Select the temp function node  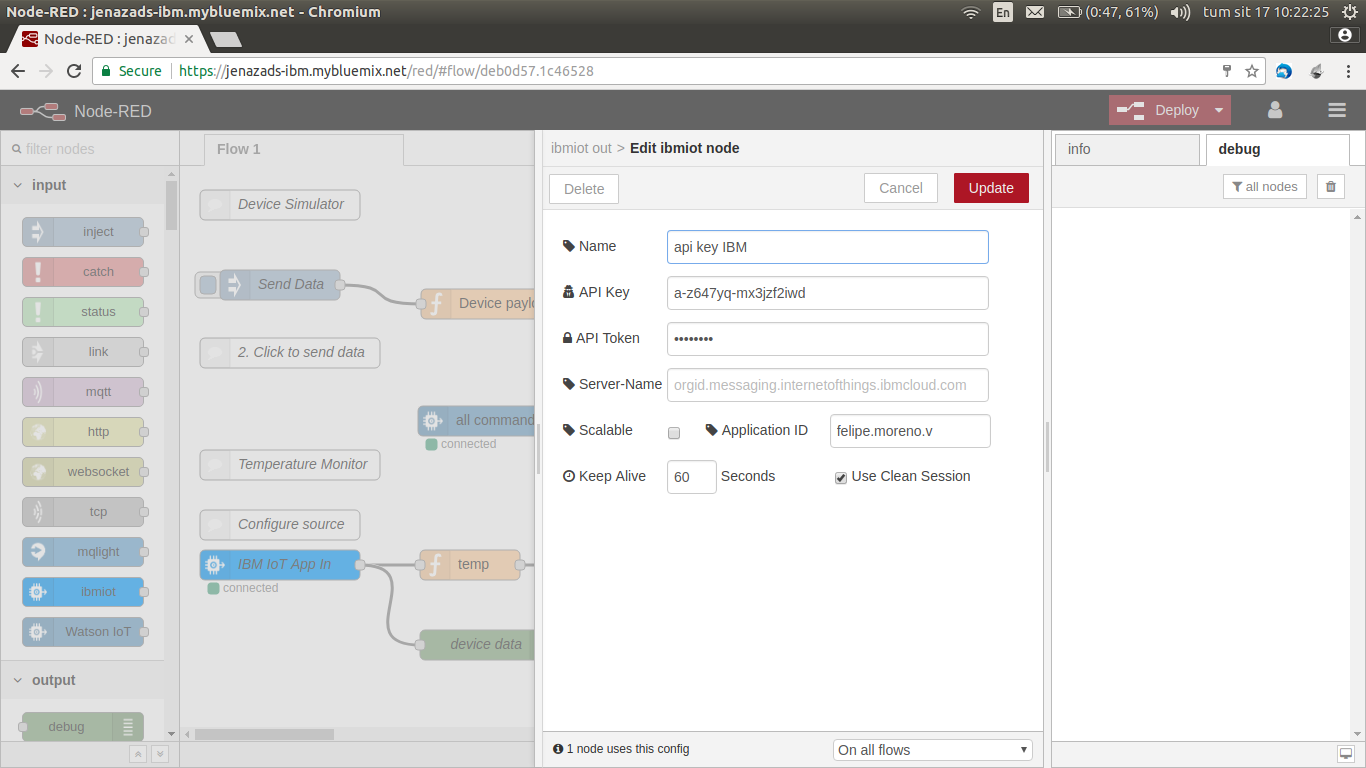pyautogui.click(x=470, y=565)
